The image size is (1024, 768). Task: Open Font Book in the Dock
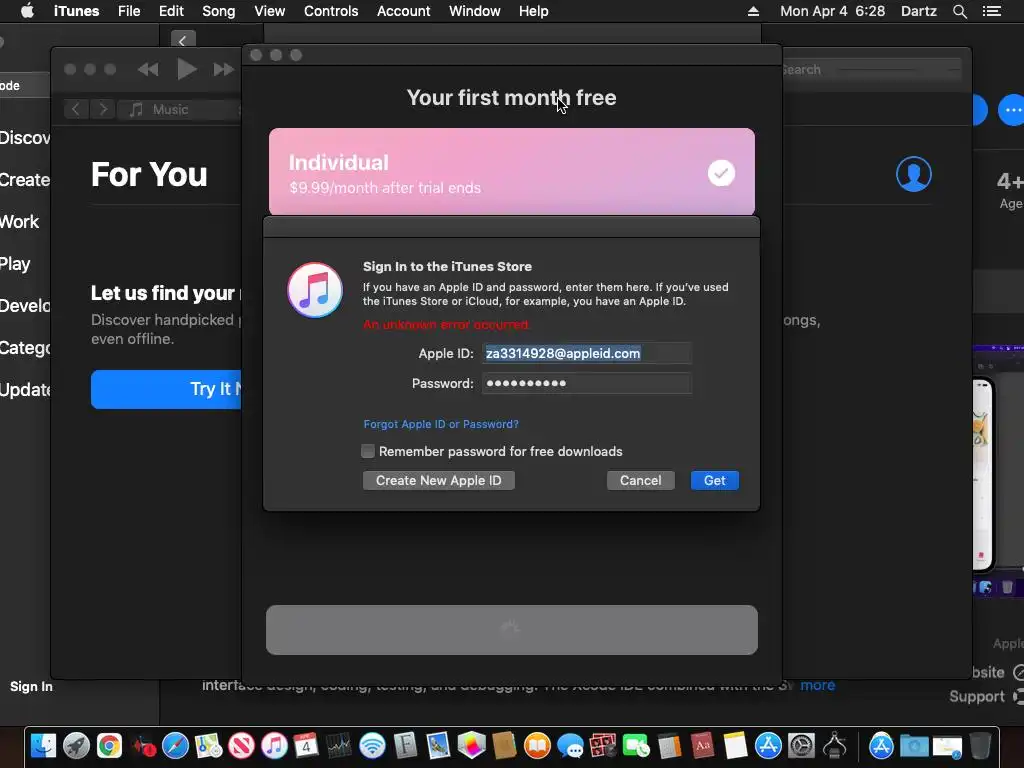pyautogui.click(x=406, y=746)
